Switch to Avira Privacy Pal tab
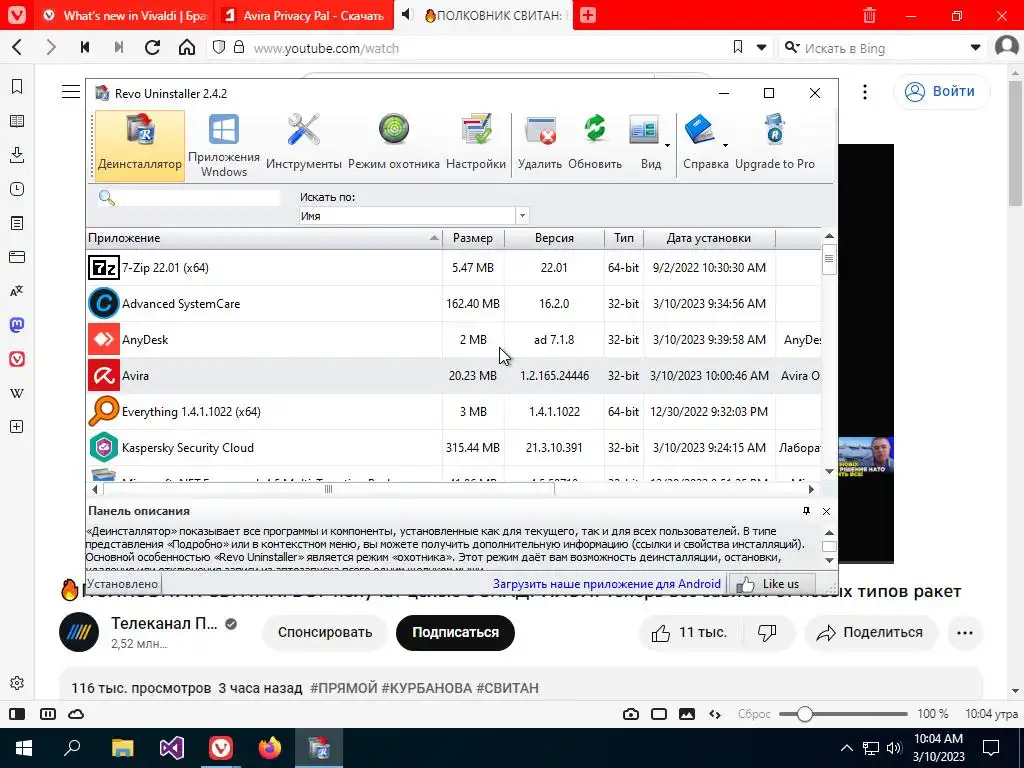Screen dimensions: 1024x768 point(304,15)
